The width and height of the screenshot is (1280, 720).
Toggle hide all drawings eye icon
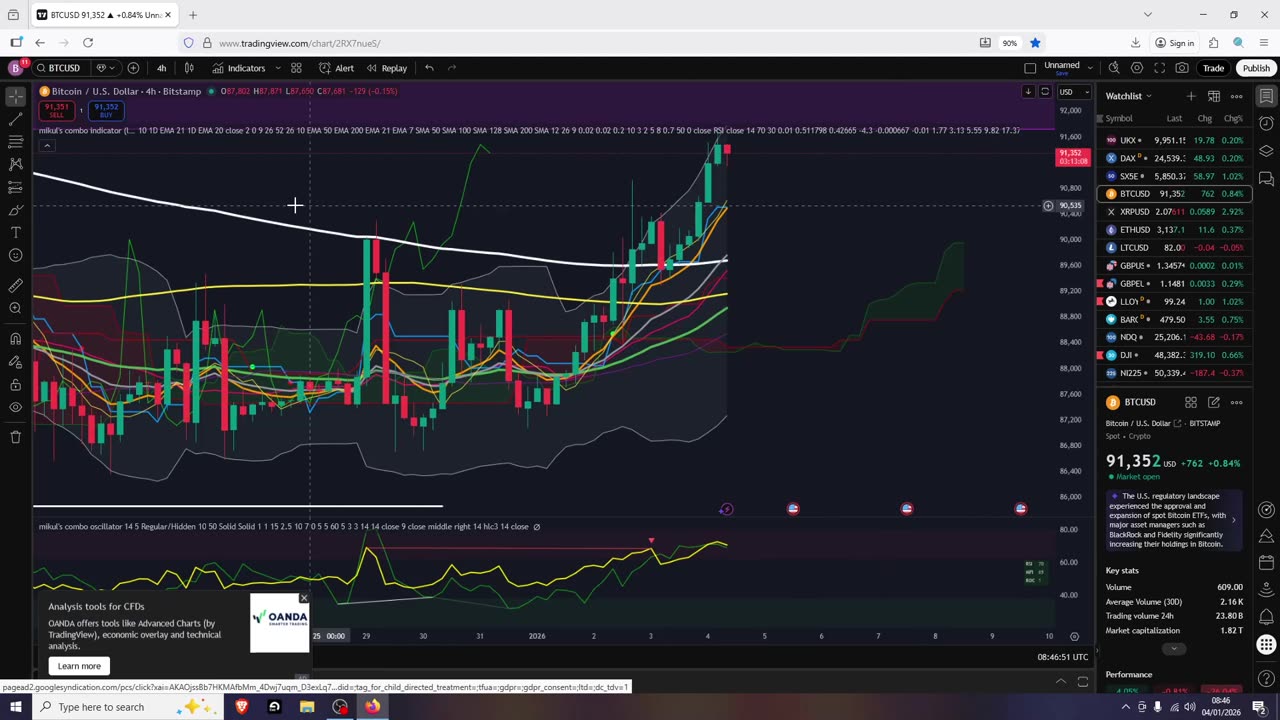tap(15, 407)
